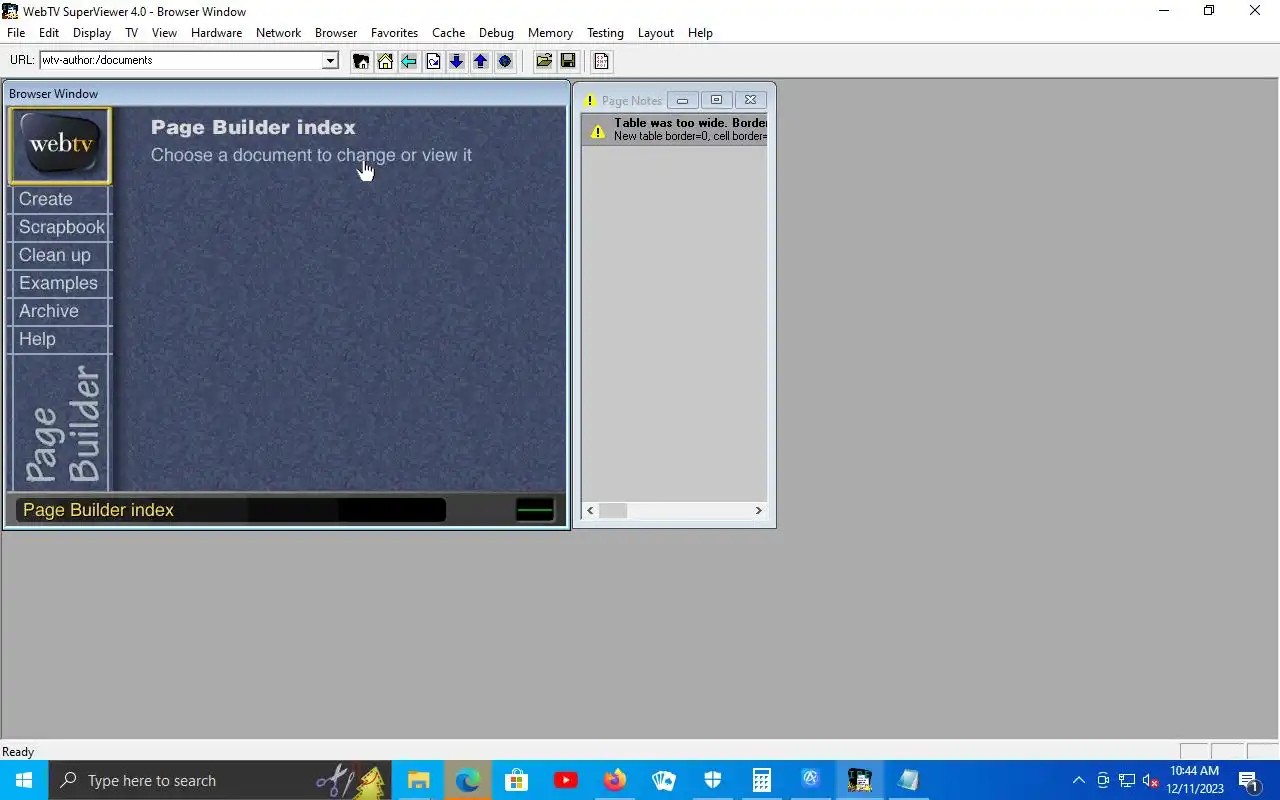Click the Page Notes horizontal scrollbar thumb
Image resolution: width=1280 pixels, height=800 pixels.
coord(613,510)
